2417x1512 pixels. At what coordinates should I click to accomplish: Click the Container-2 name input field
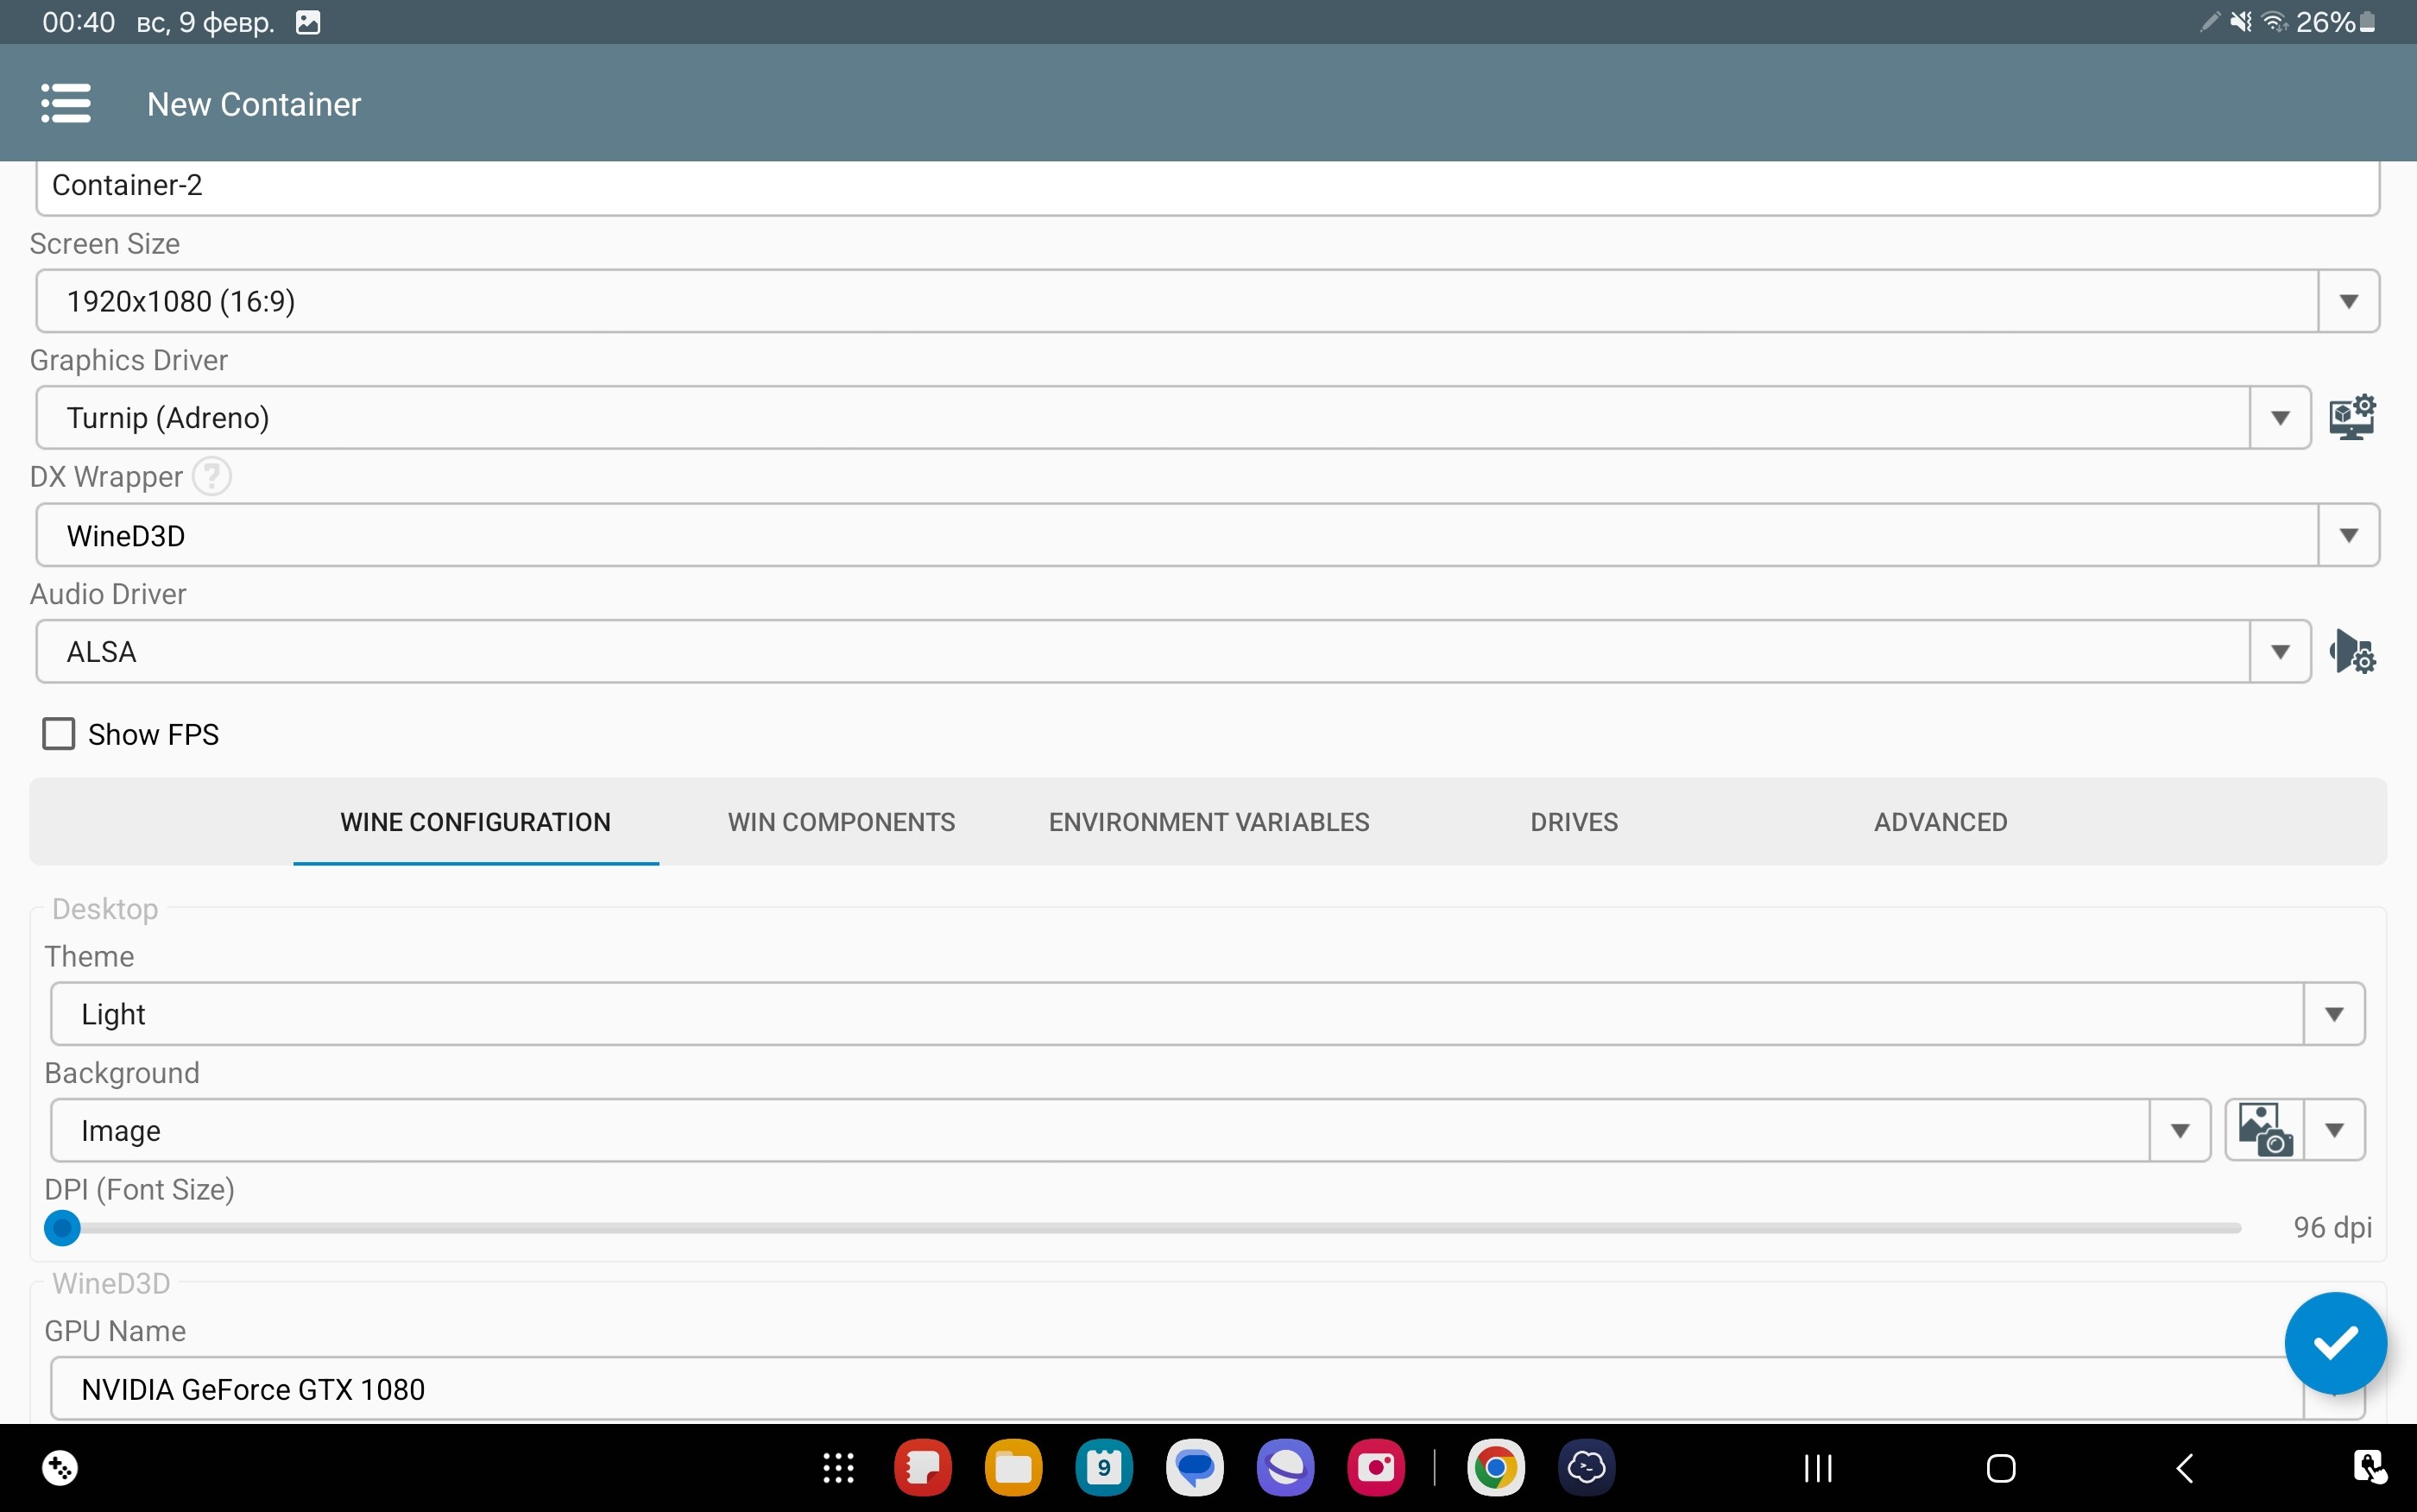pyautogui.click(x=1200, y=186)
